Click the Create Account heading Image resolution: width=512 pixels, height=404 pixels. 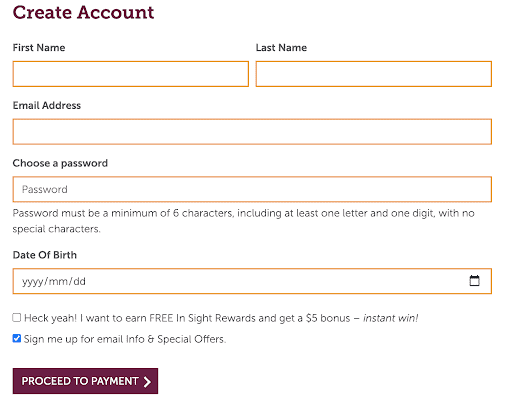click(x=83, y=12)
